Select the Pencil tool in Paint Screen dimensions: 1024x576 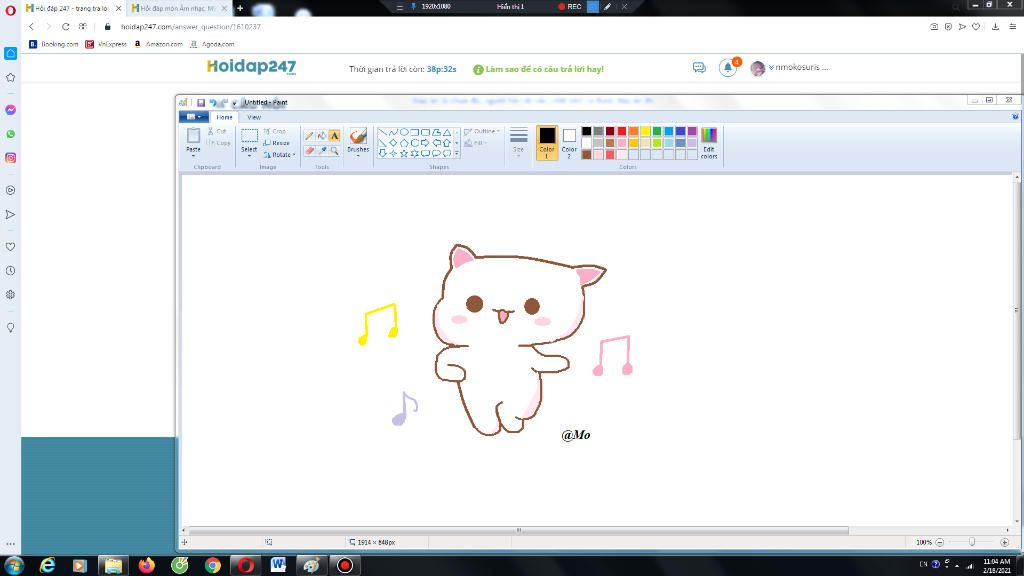click(309, 136)
